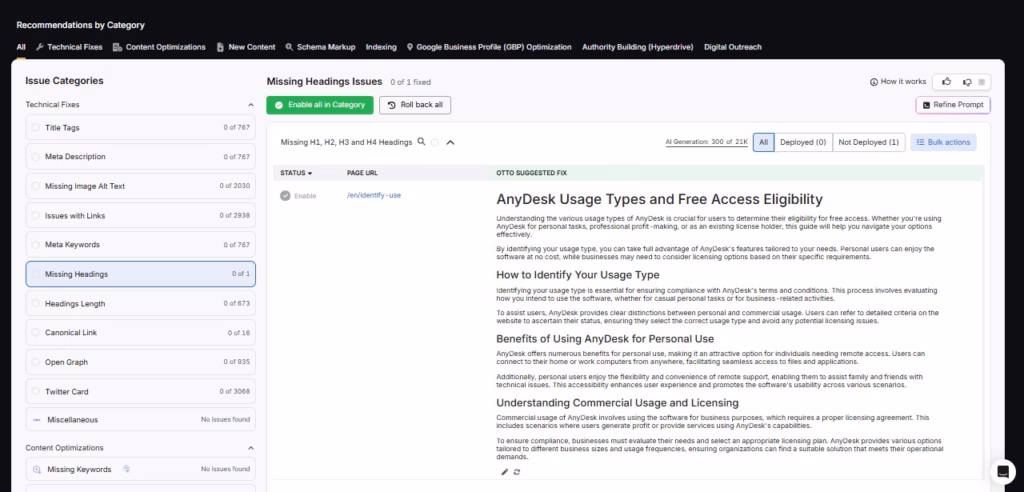Click the thumbs up feedback icon
This screenshot has height=492, width=1024.
947,81
